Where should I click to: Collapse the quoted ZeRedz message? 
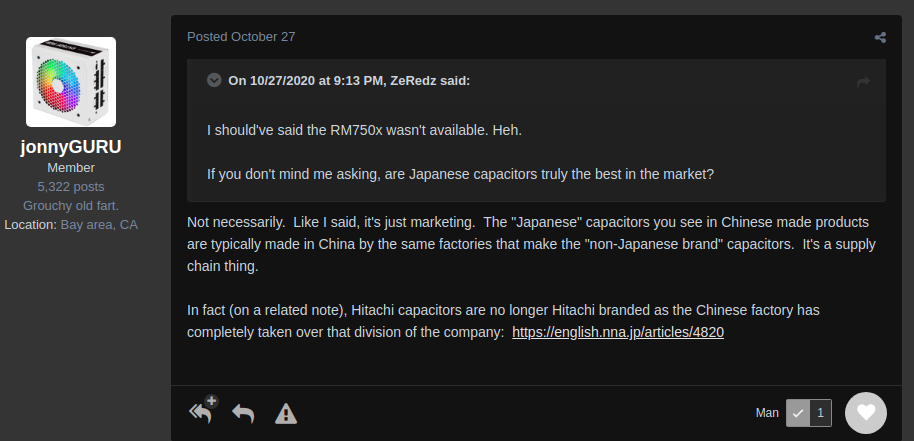[x=214, y=81]
